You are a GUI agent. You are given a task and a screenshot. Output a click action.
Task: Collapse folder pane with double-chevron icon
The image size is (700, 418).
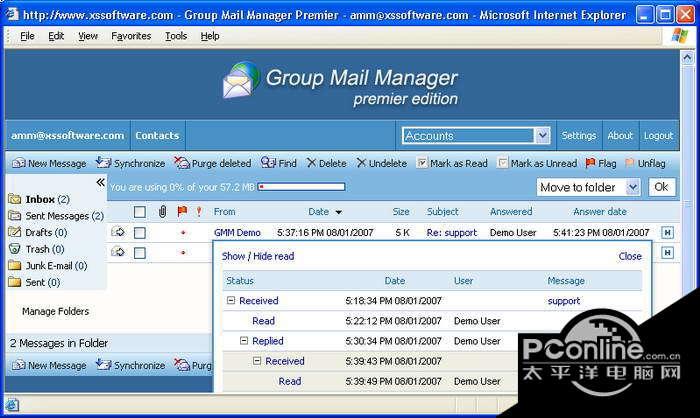click(100, 182)
